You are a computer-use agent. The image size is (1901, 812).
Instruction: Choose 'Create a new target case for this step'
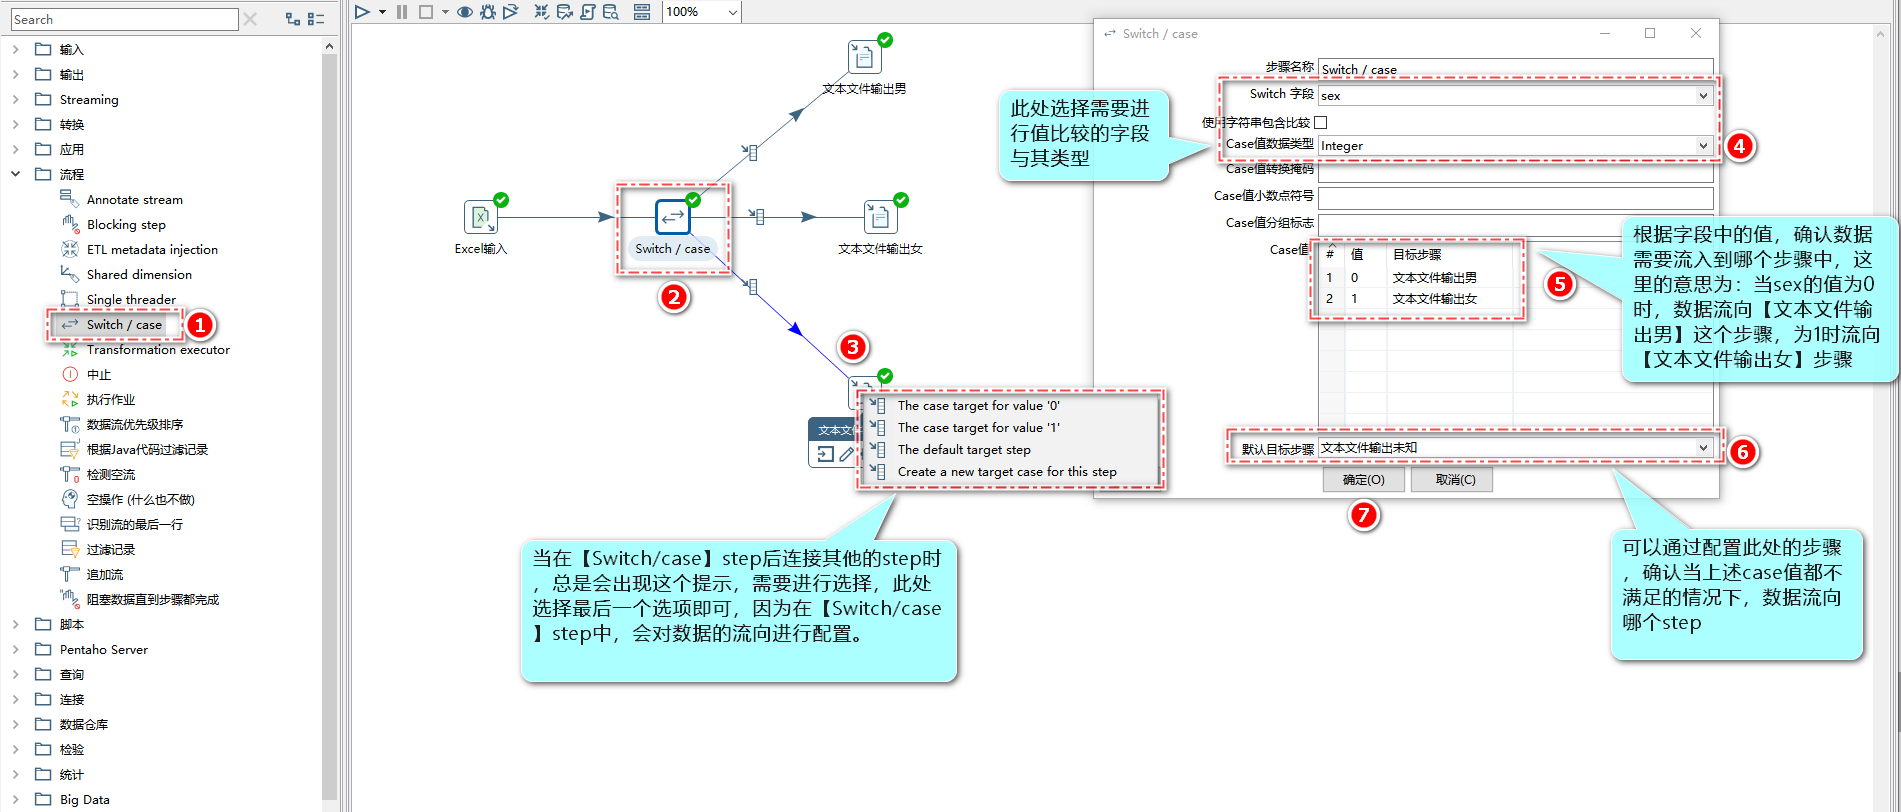1006,472
